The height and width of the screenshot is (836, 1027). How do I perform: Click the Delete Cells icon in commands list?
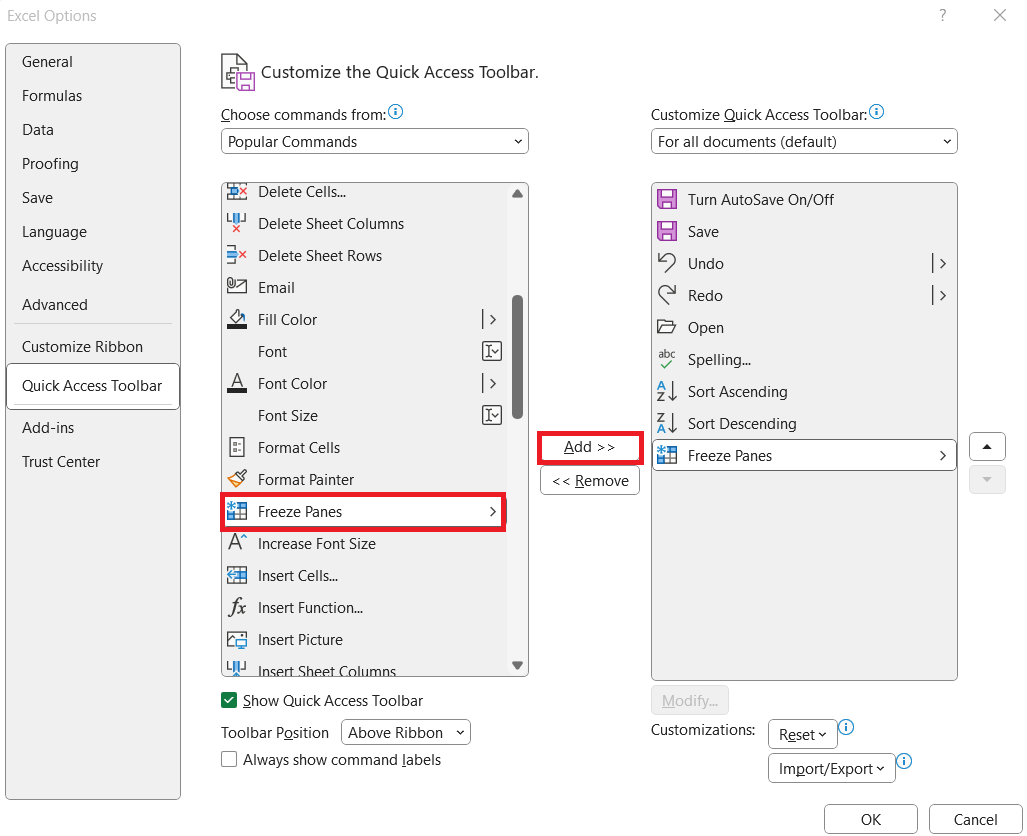coord(236,192)
